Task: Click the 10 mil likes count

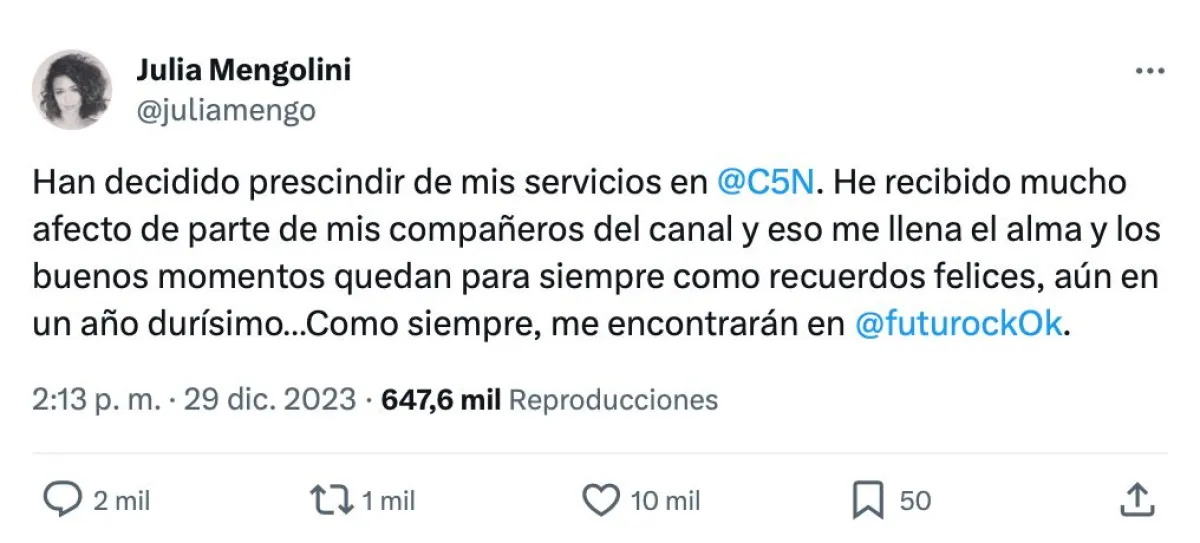Action: click(x=665, y=501)
